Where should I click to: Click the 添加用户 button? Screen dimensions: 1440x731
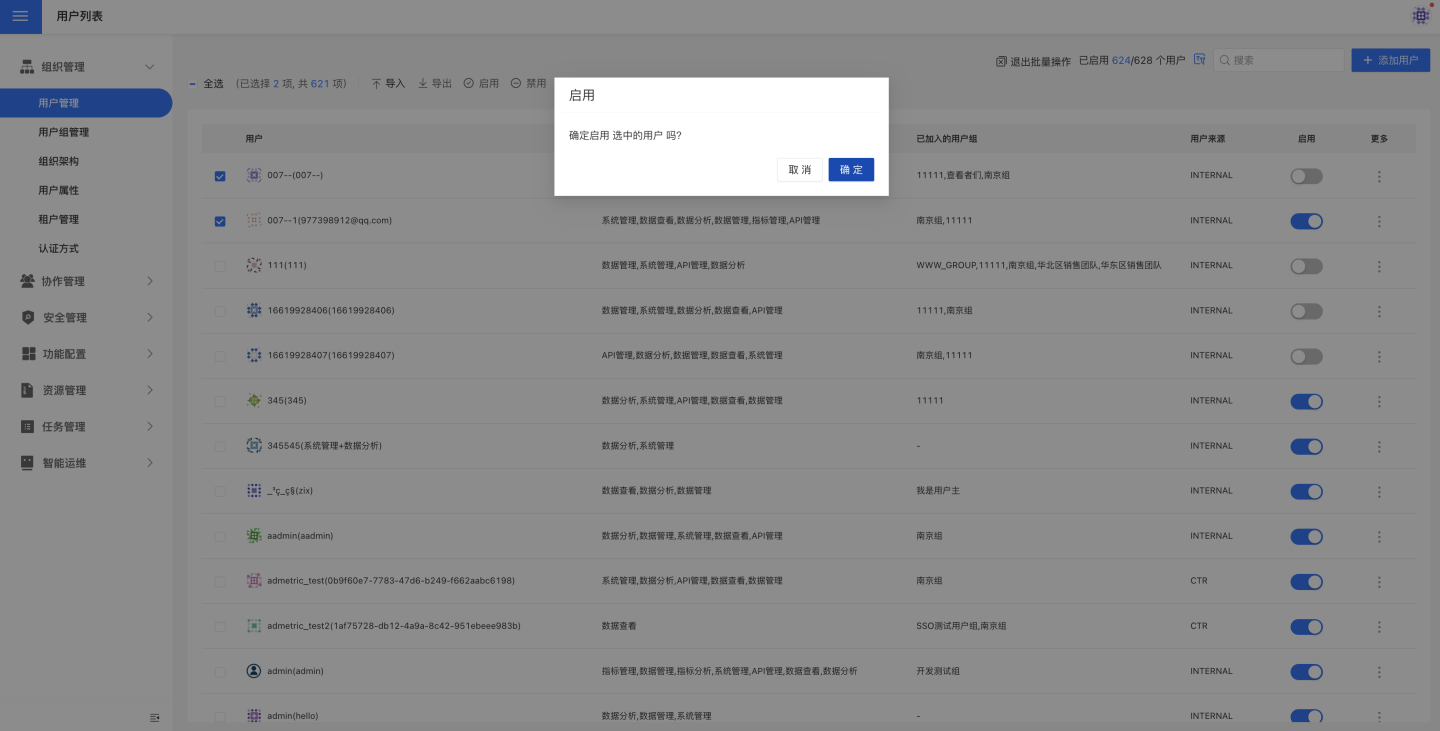pyautogui.click(x=1390, y=60)
